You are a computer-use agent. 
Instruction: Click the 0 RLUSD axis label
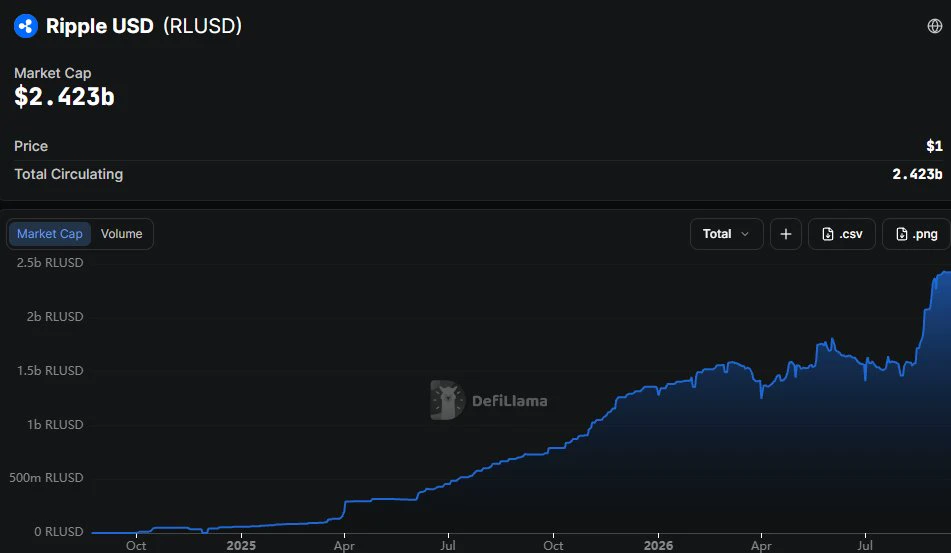tap(59, 532)
